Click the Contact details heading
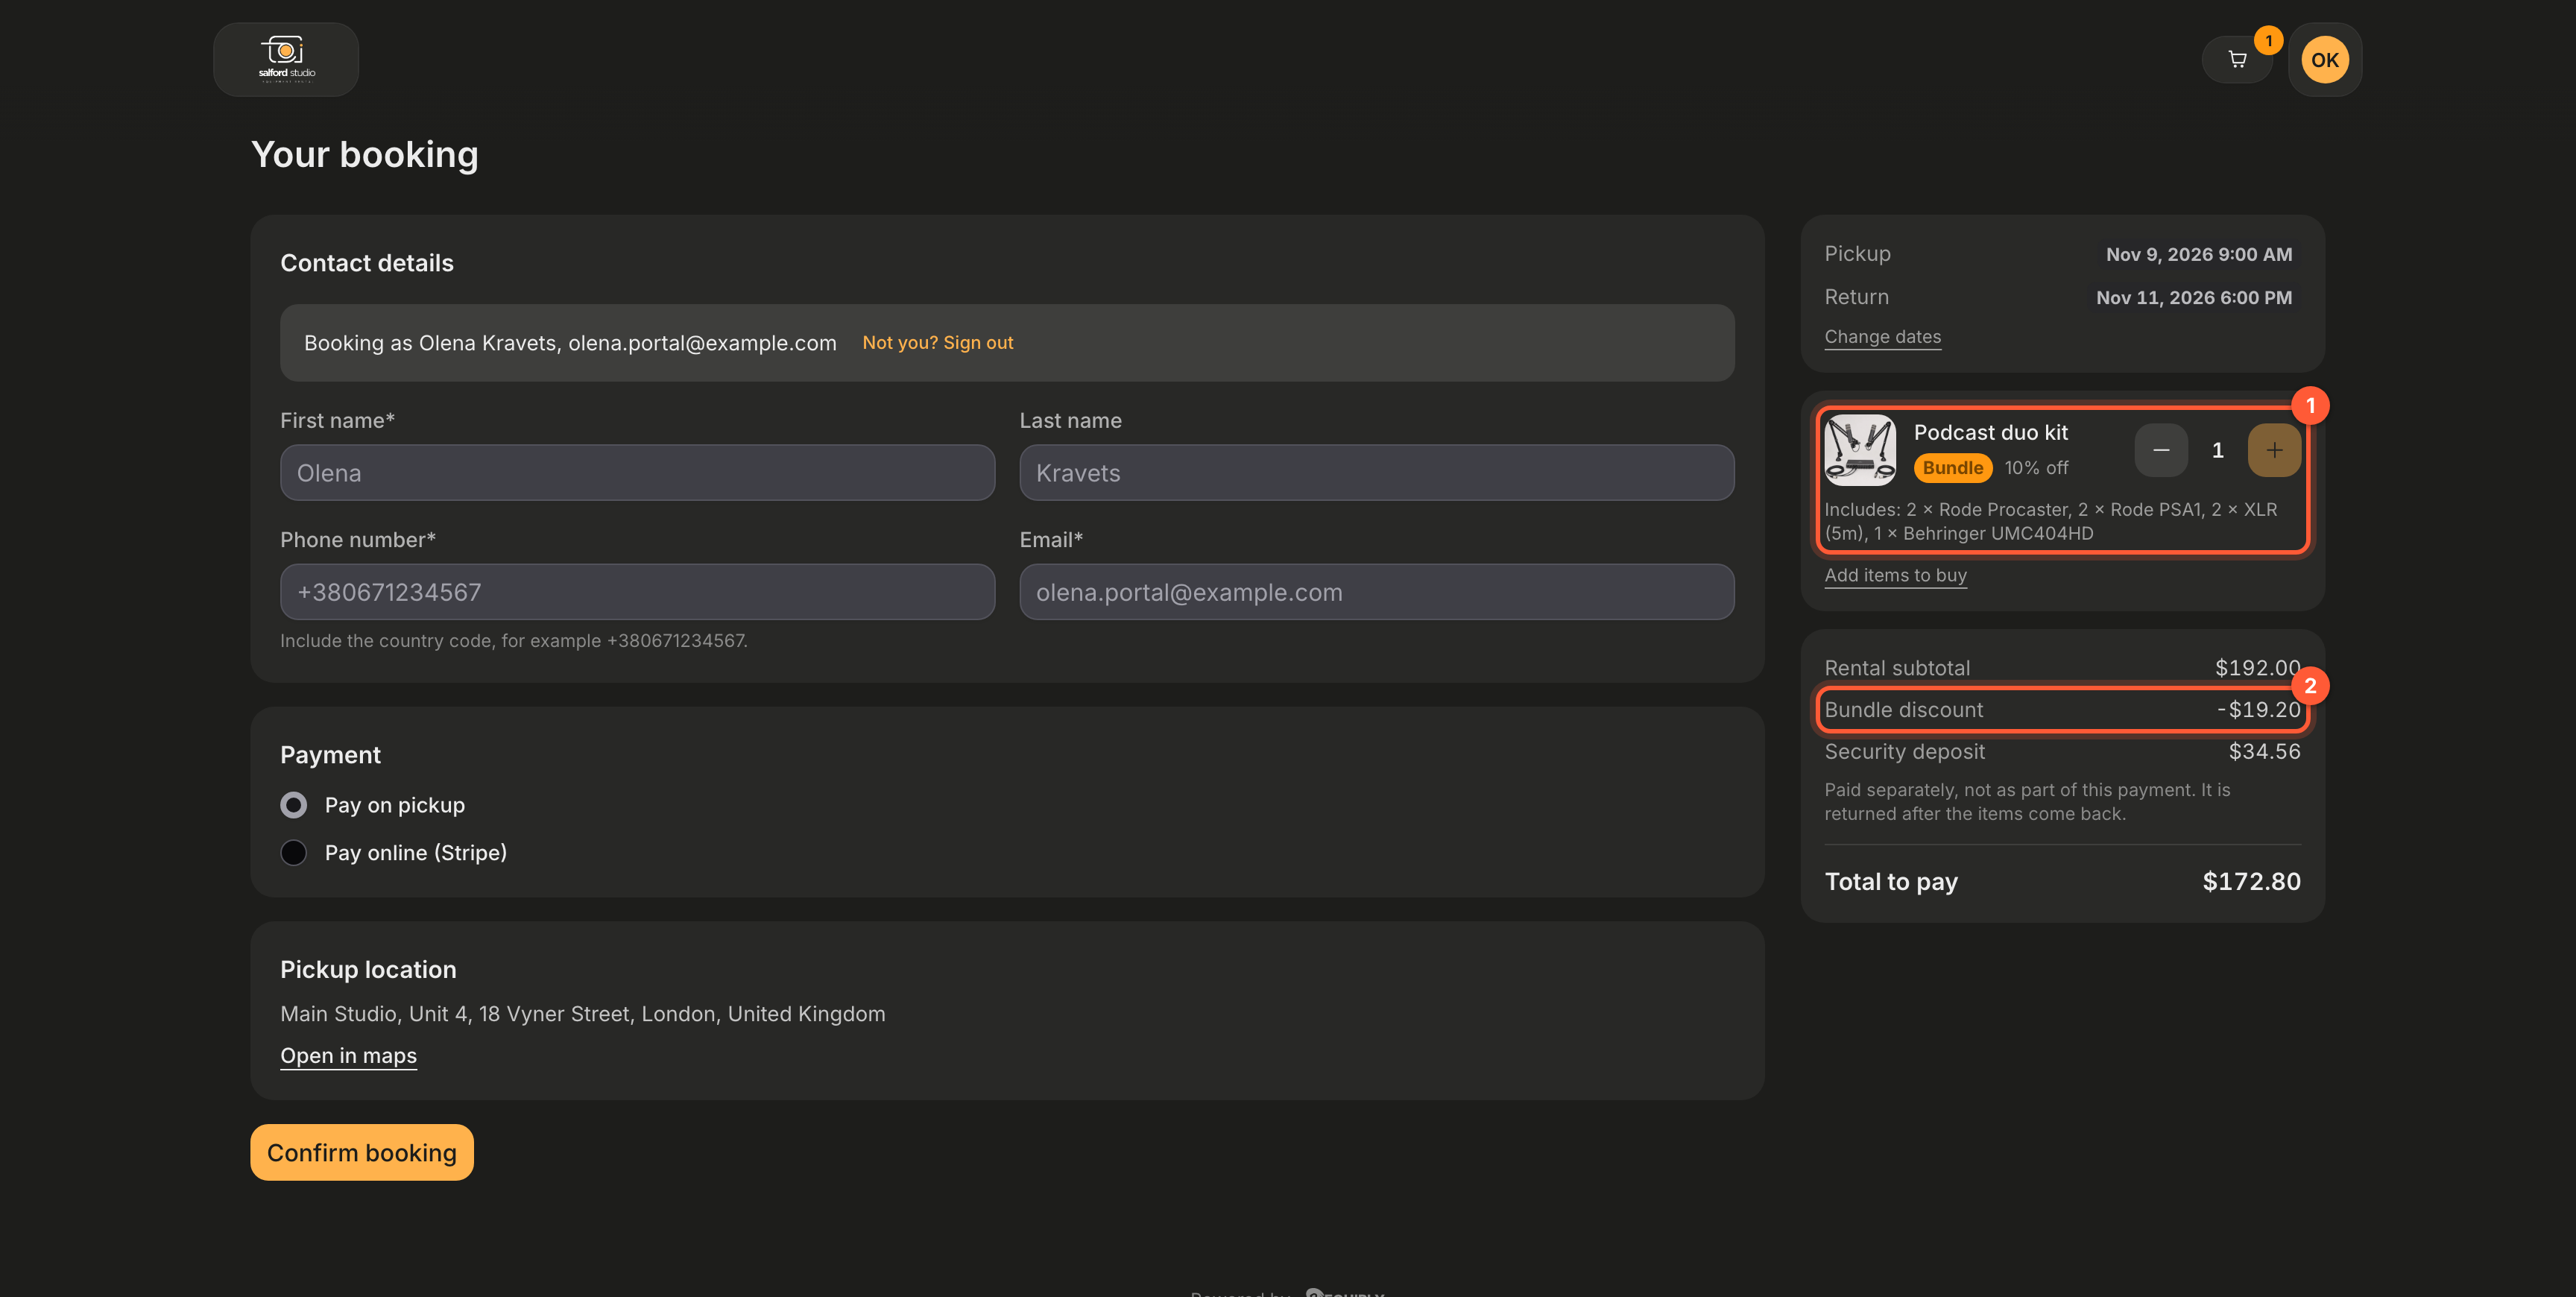 coord(366,263)
